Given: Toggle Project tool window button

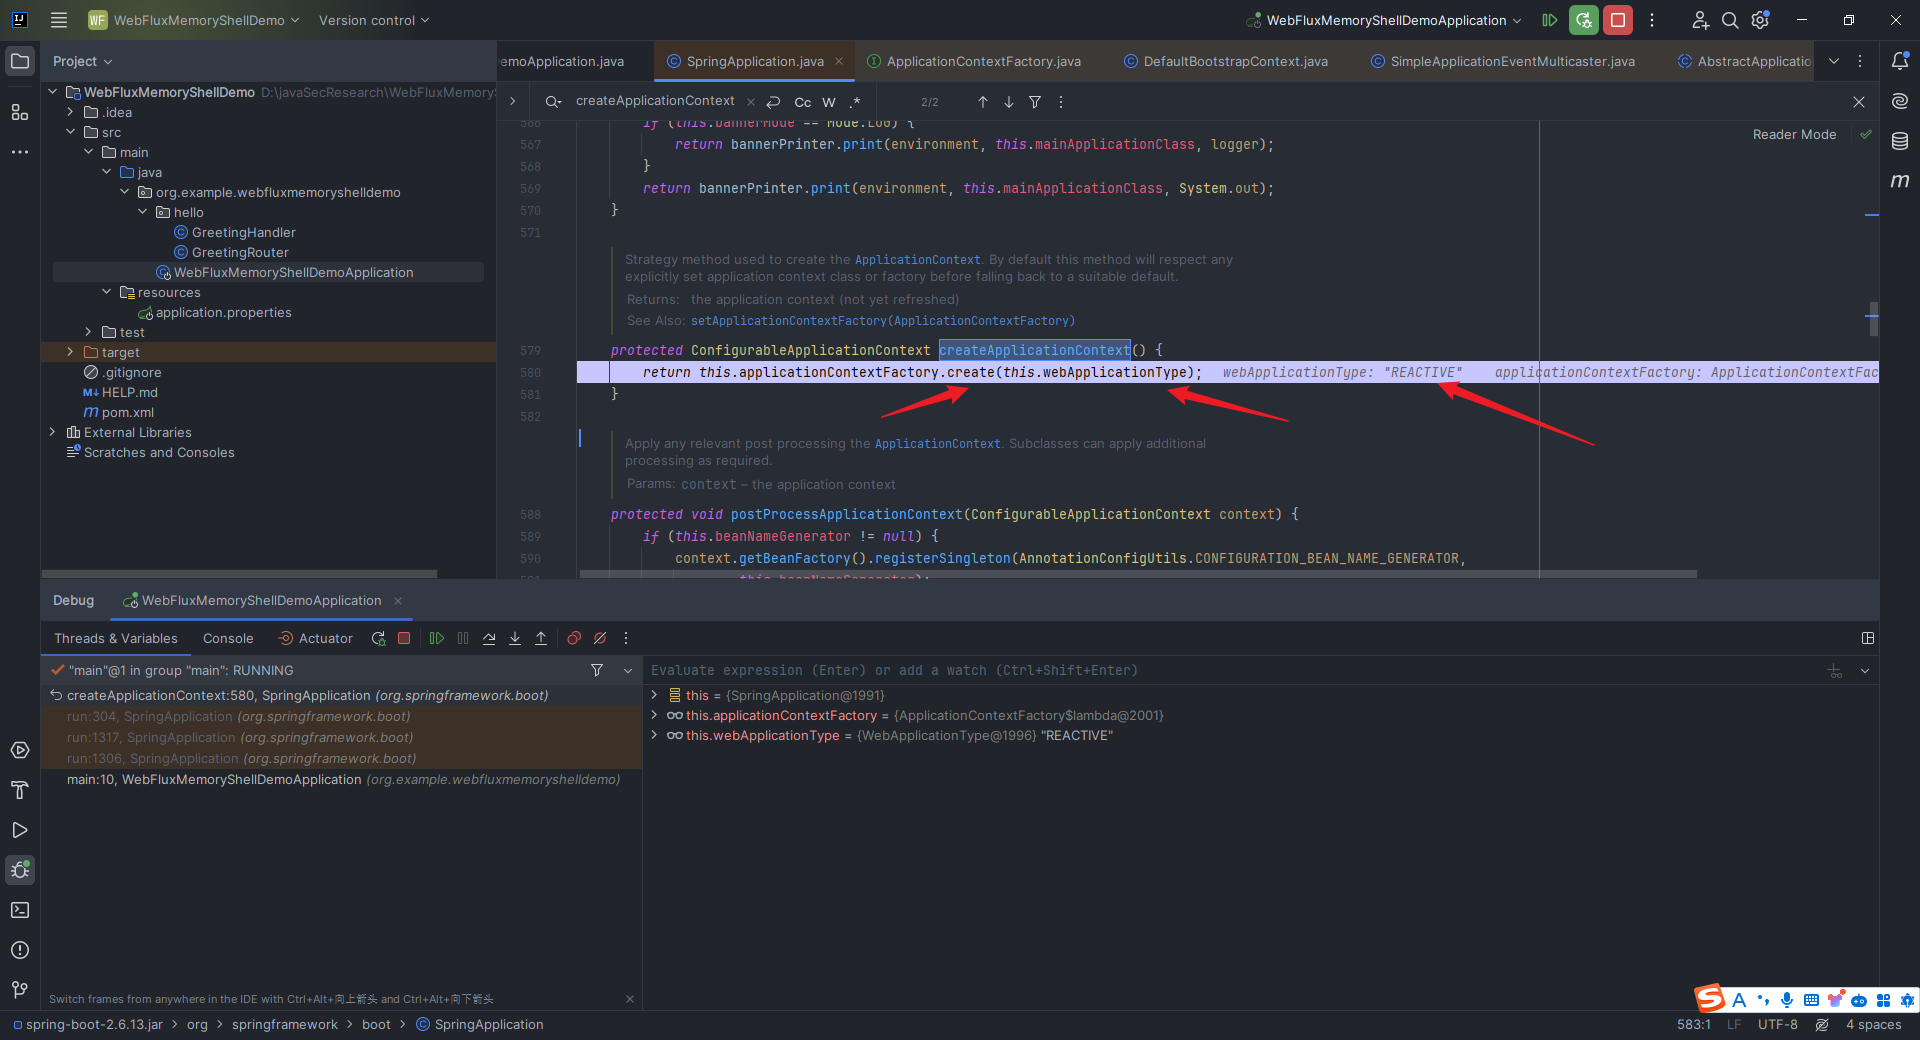Looking at the screenshot, I should pos(20,61).
